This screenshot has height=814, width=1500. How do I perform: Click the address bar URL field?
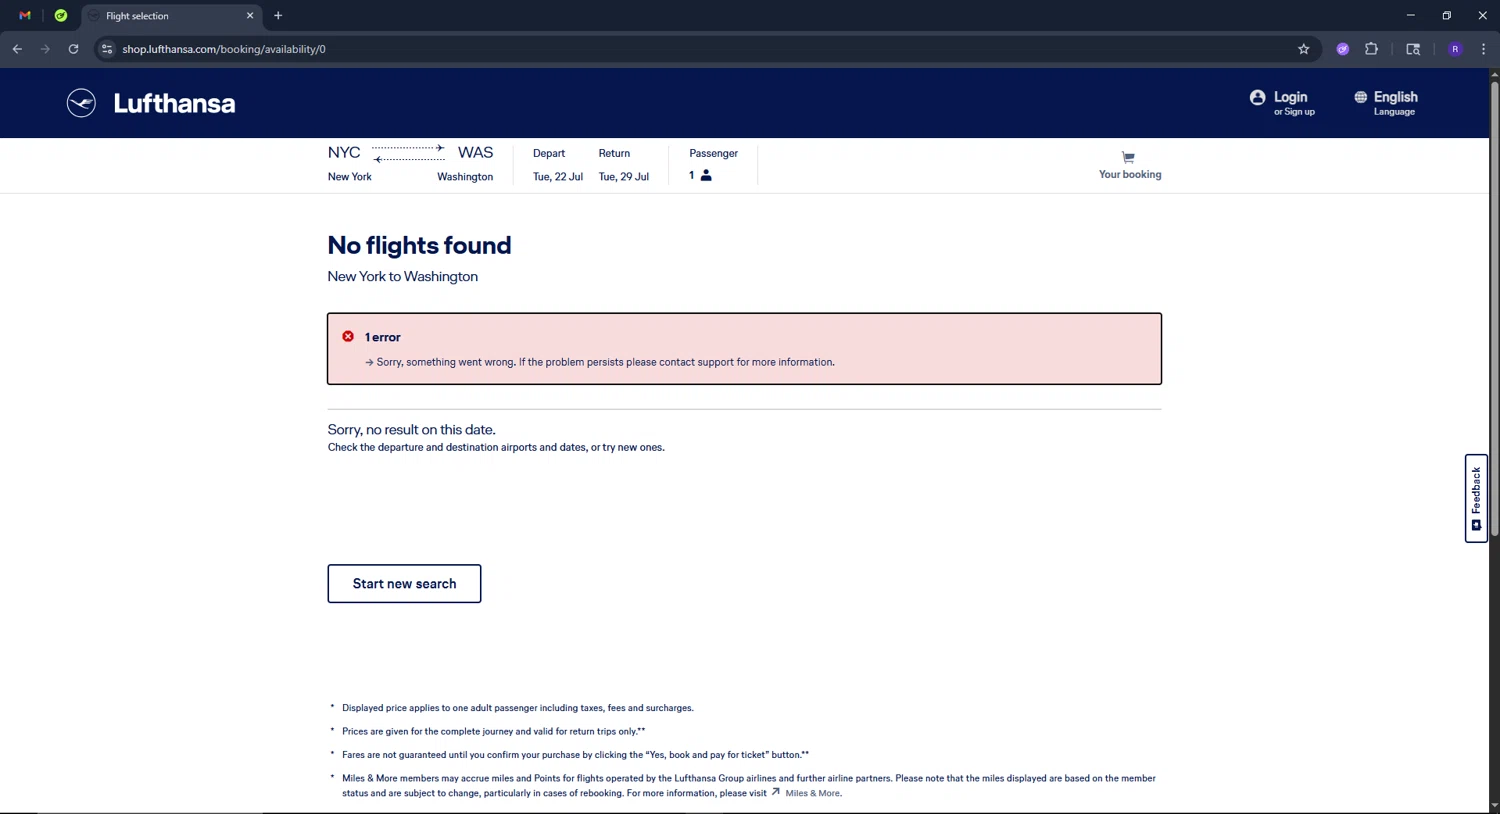click(x=700, y=49)
